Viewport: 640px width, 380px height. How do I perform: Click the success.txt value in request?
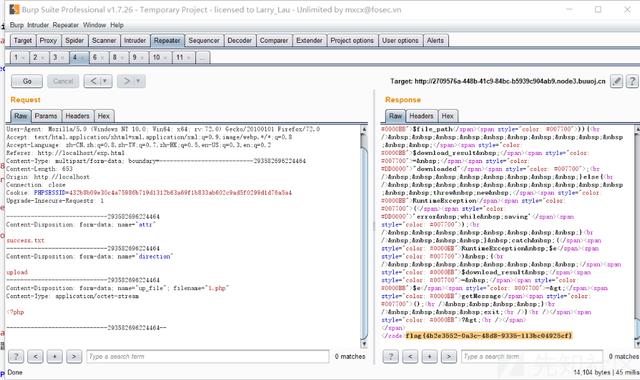pyautogui.click(x=25, y=240)
